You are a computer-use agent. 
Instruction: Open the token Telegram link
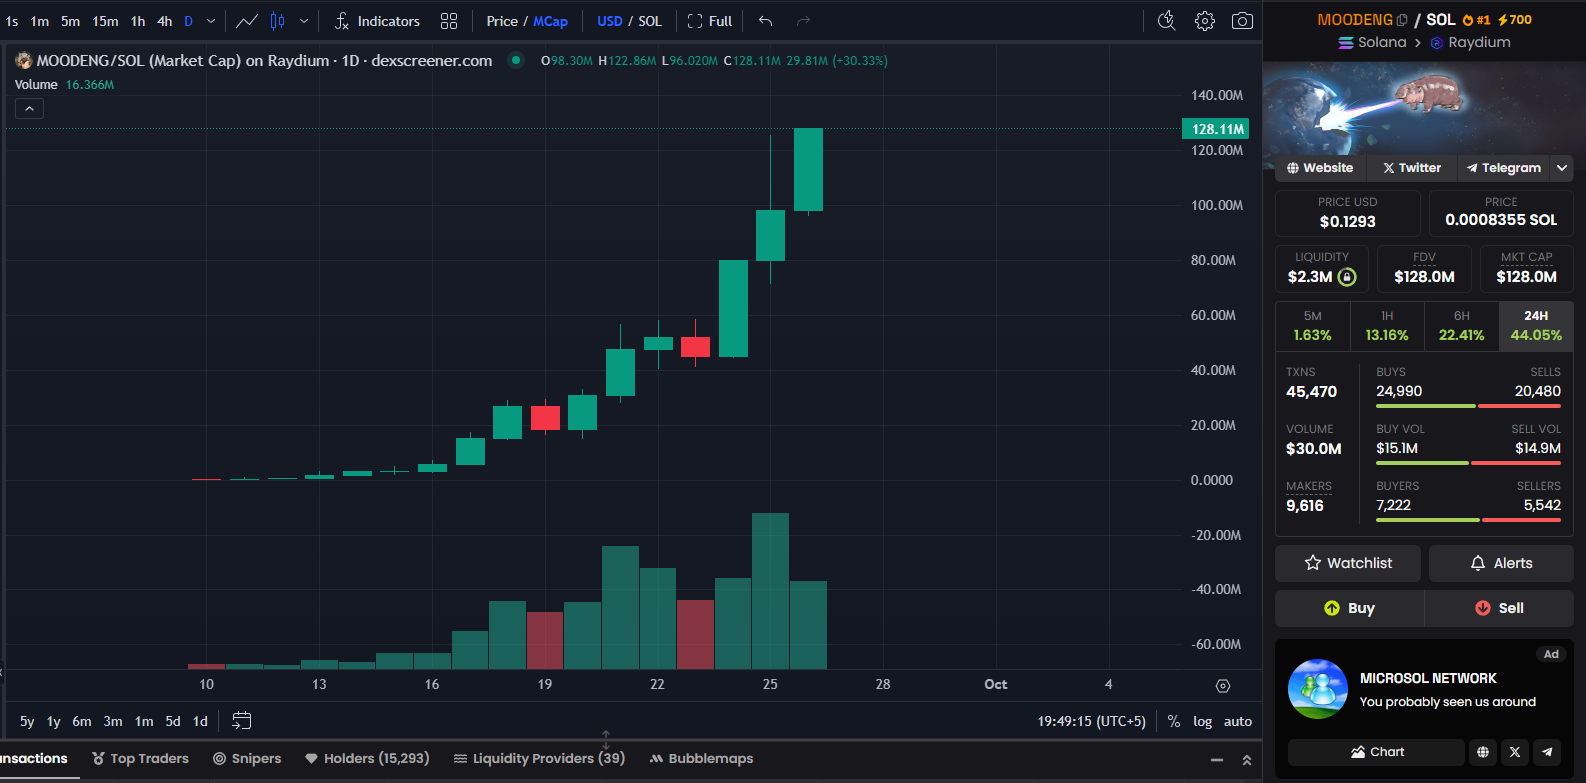click(x=1504, y=168)
